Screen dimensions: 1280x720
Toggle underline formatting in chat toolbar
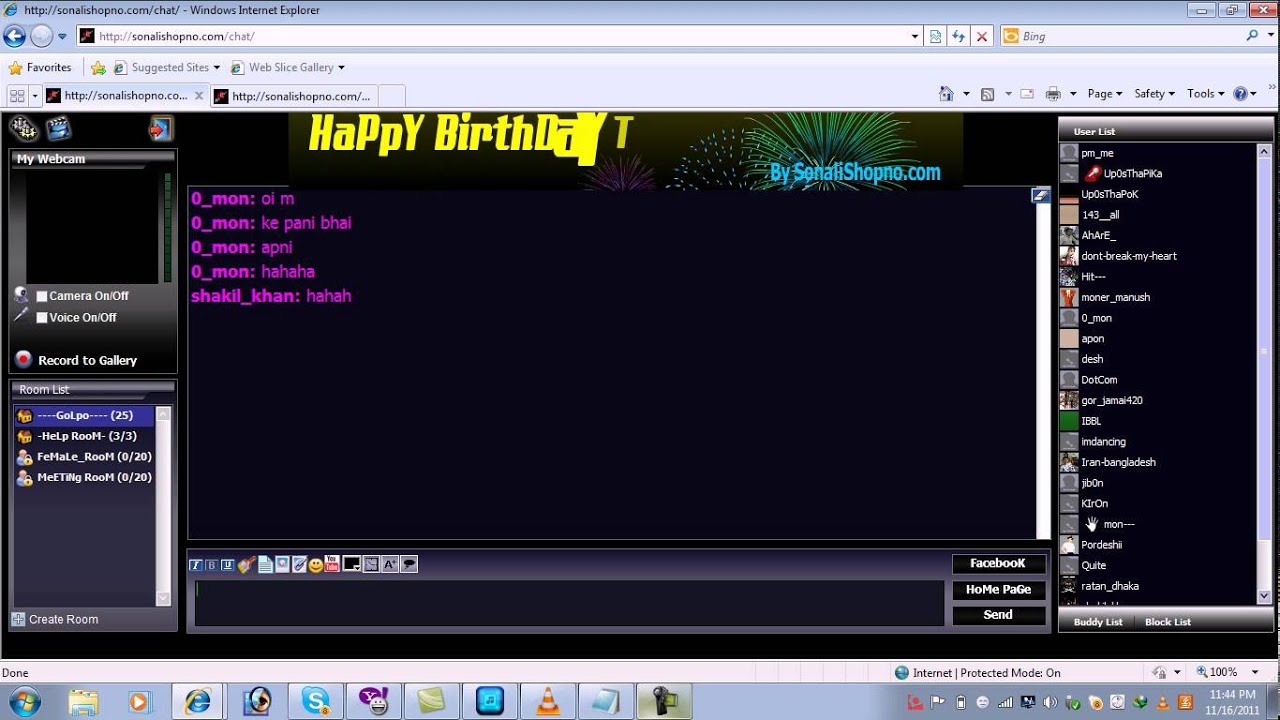click(x=227, y=565)
